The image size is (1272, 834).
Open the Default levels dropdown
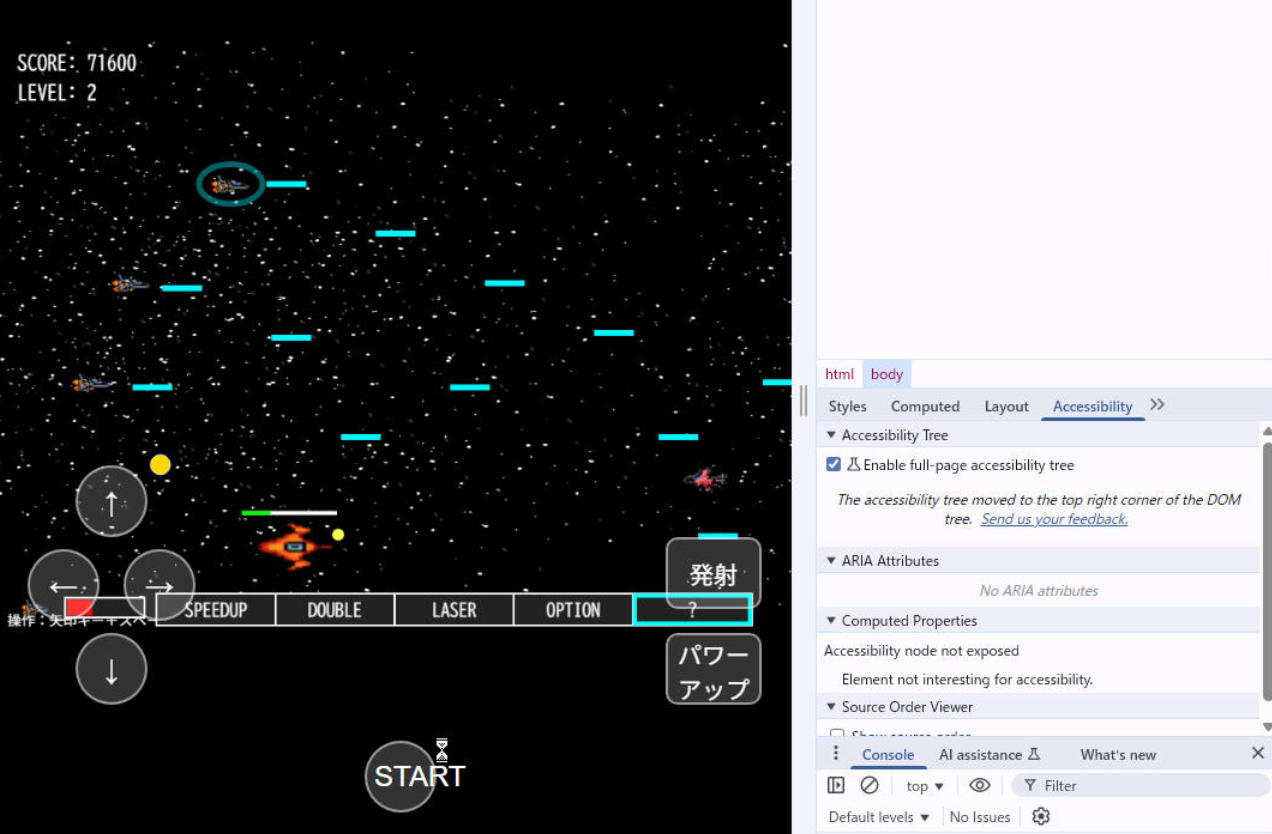879,817
